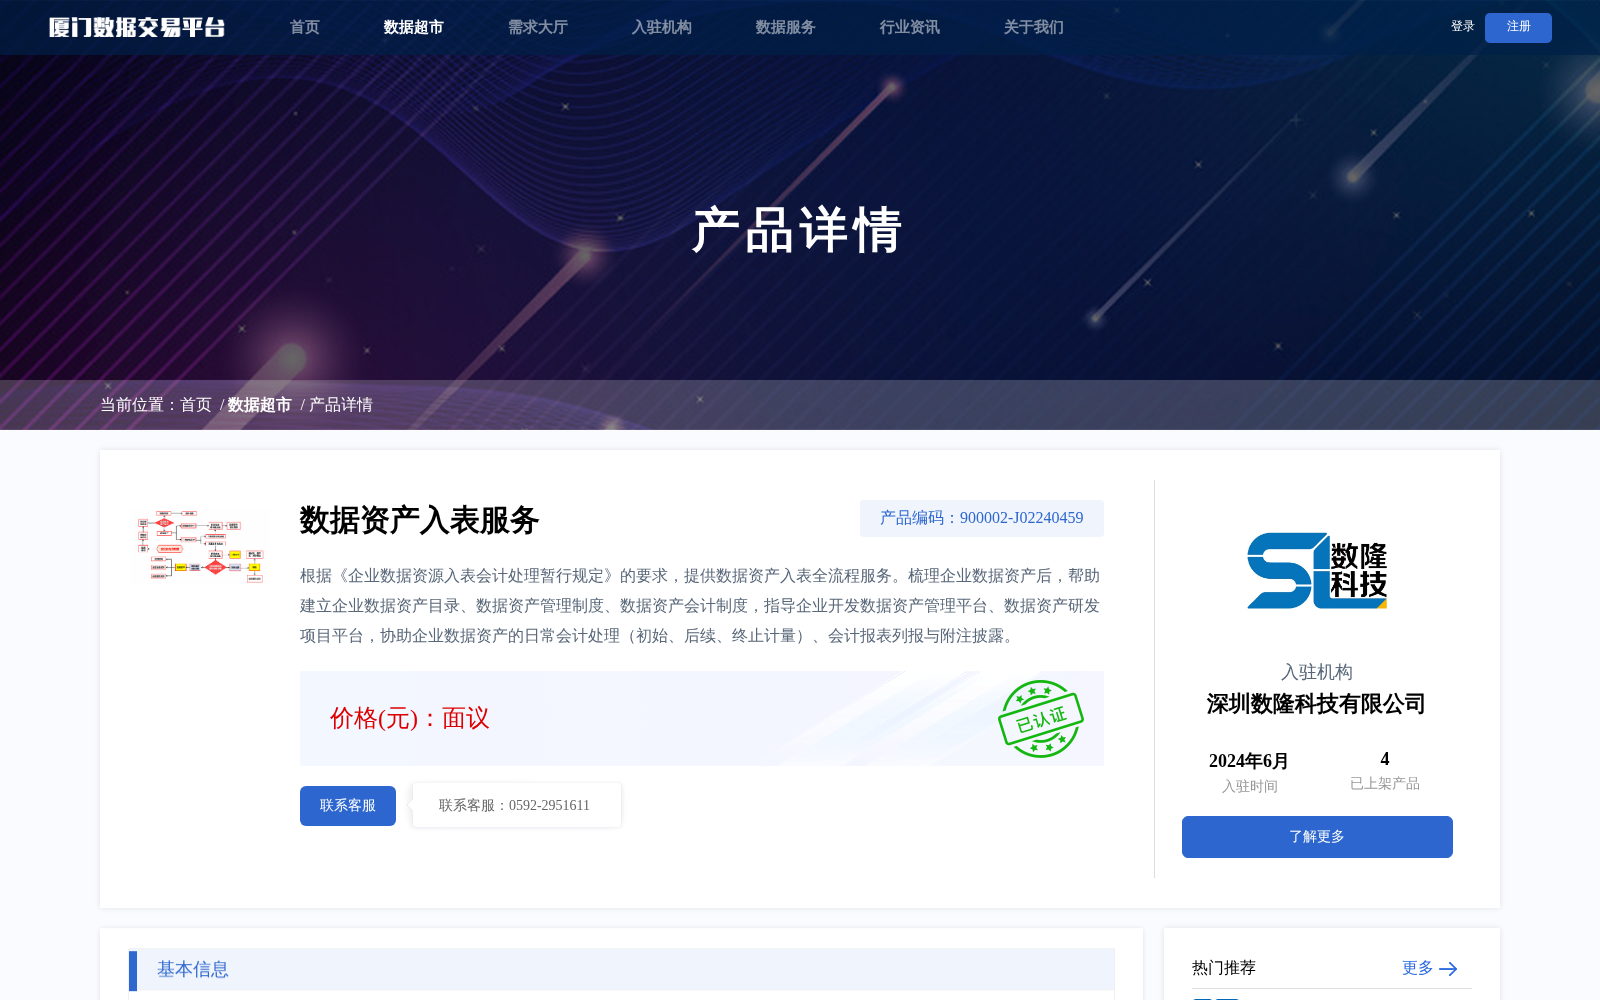Image resolution: width=1600 pixels, height=1000 pixels.
Task: Click the 热门推荐 heading
Action: tap(1224, 968)
